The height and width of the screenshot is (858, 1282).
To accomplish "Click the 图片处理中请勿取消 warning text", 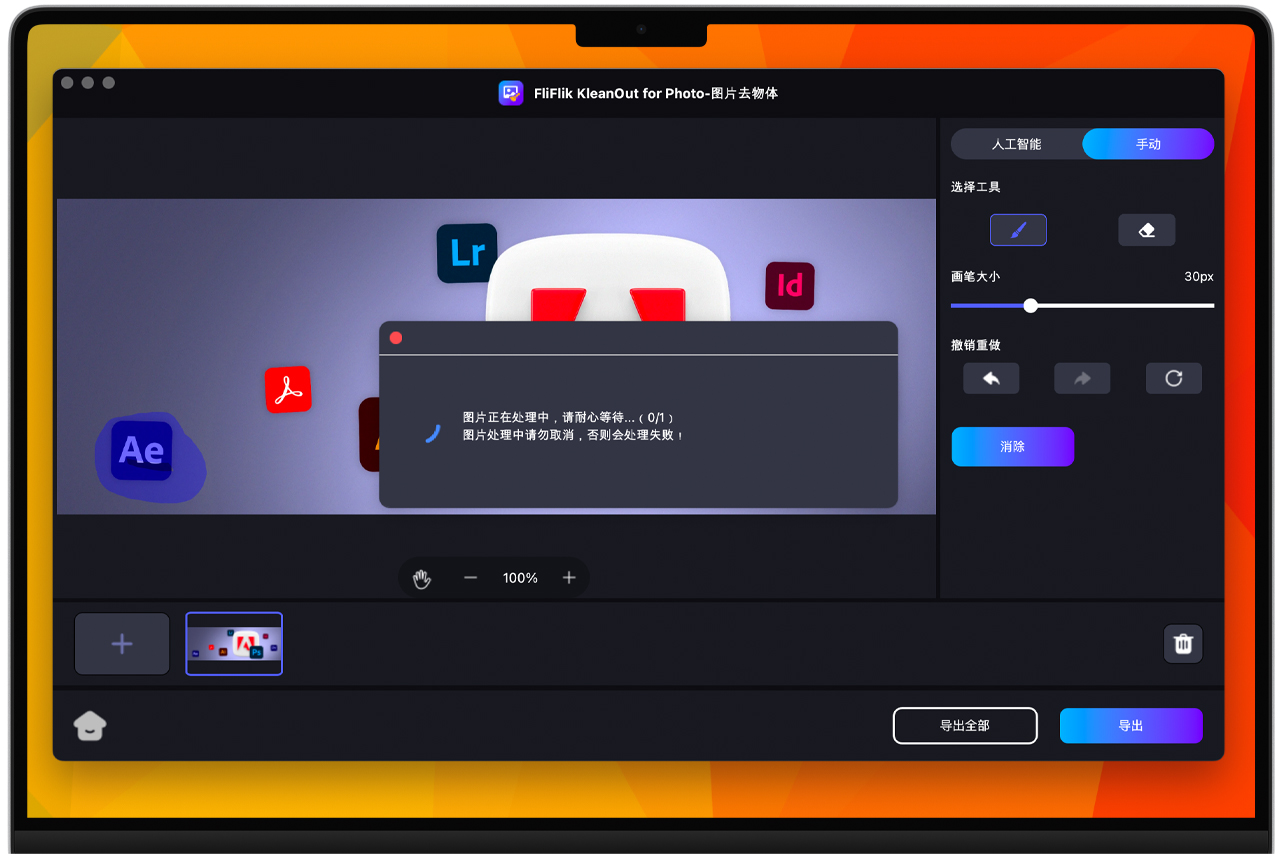I will coord(574,435).
